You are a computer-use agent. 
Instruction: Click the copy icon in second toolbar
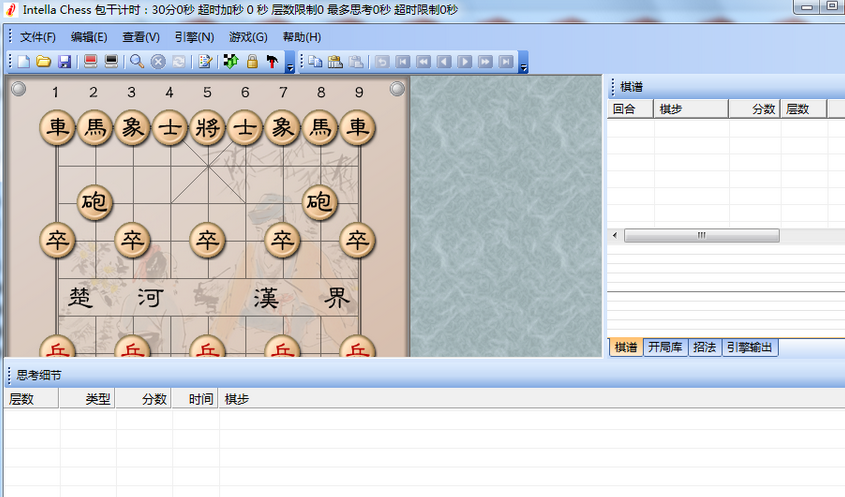pyautogui.click(x=315, y=62)
